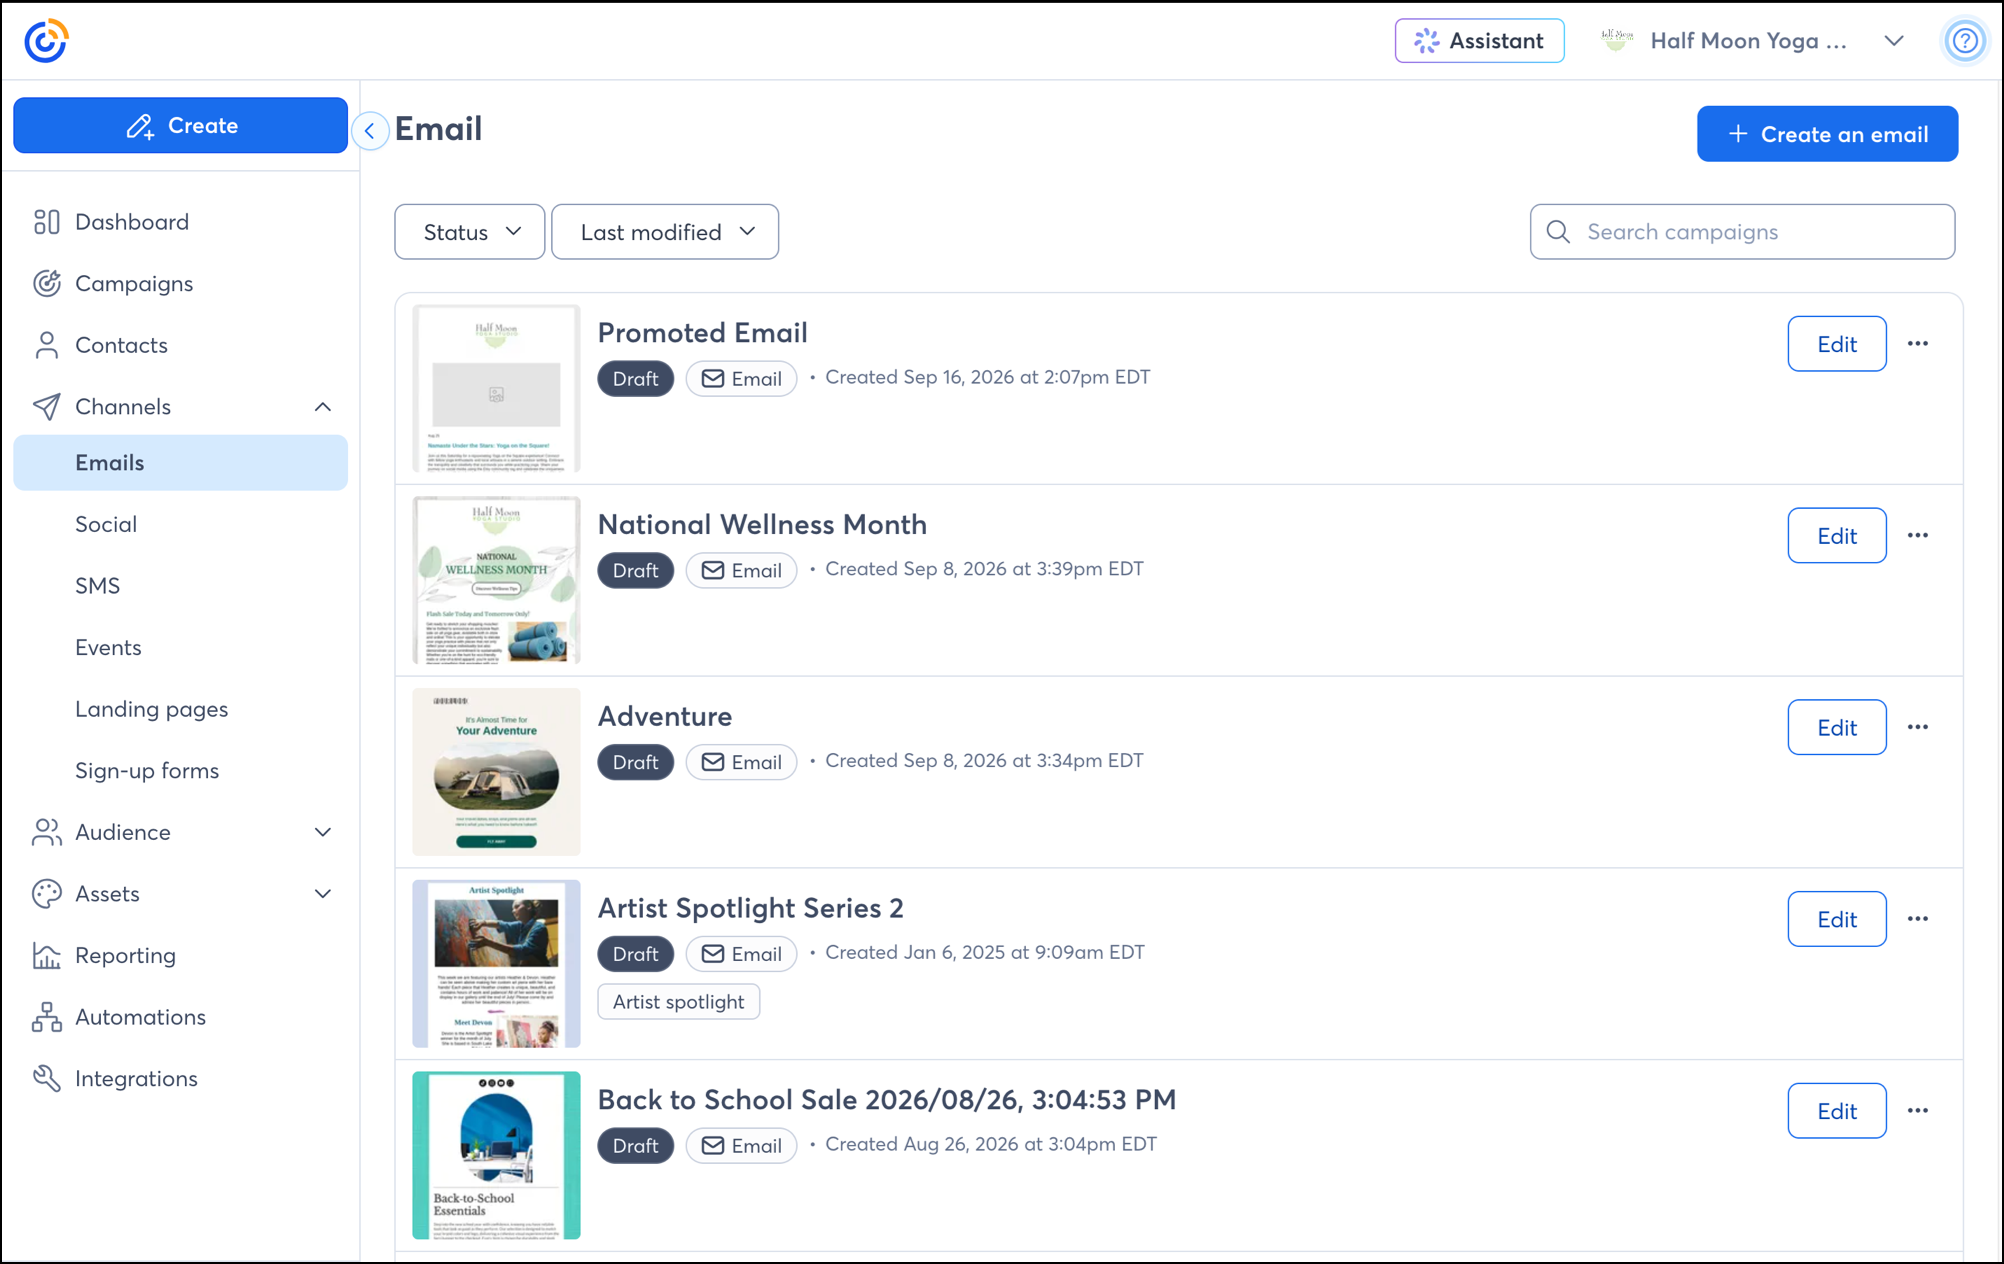This screenshot has height=1264, width=2004.
Task: Collapse the sidebar with the back arrow
Action: coord(370,130)
